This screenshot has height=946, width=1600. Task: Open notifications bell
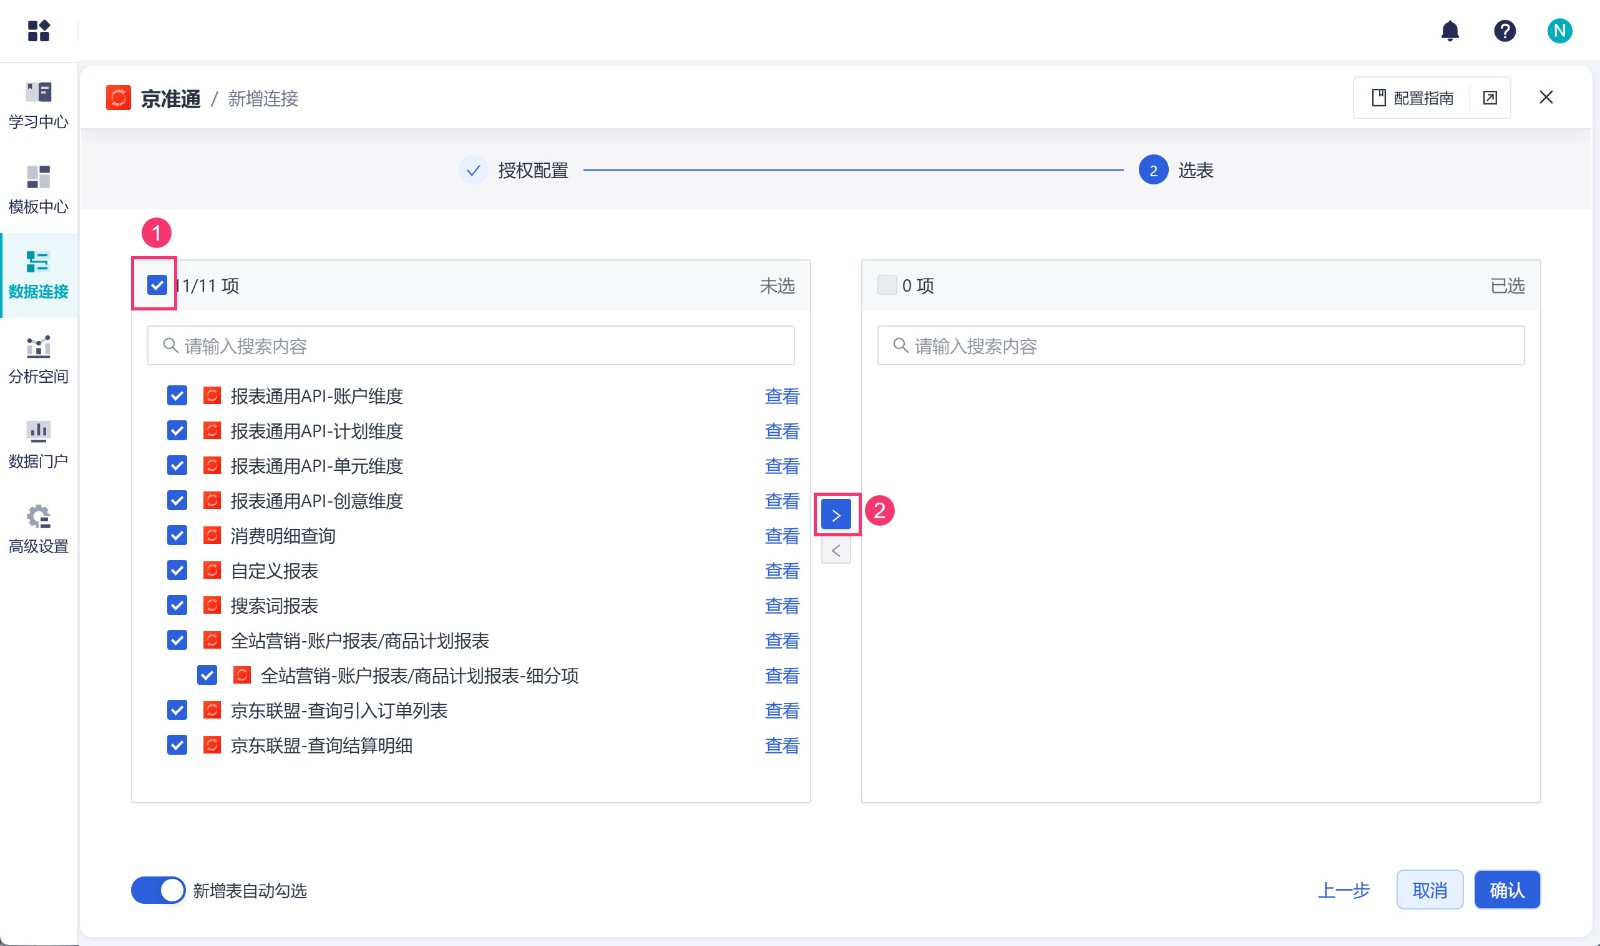(x=1450, y=31)
